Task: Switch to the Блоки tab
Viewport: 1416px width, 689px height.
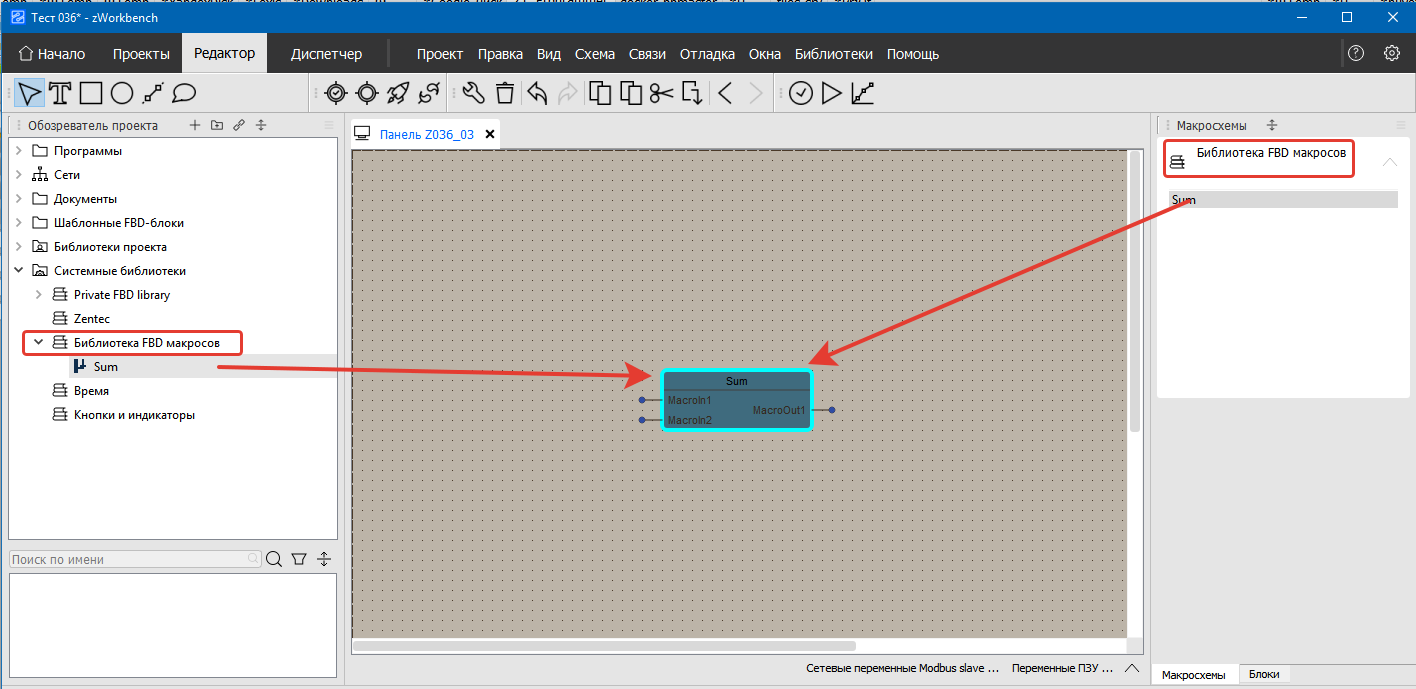Action: click(x=1263, y=675)
